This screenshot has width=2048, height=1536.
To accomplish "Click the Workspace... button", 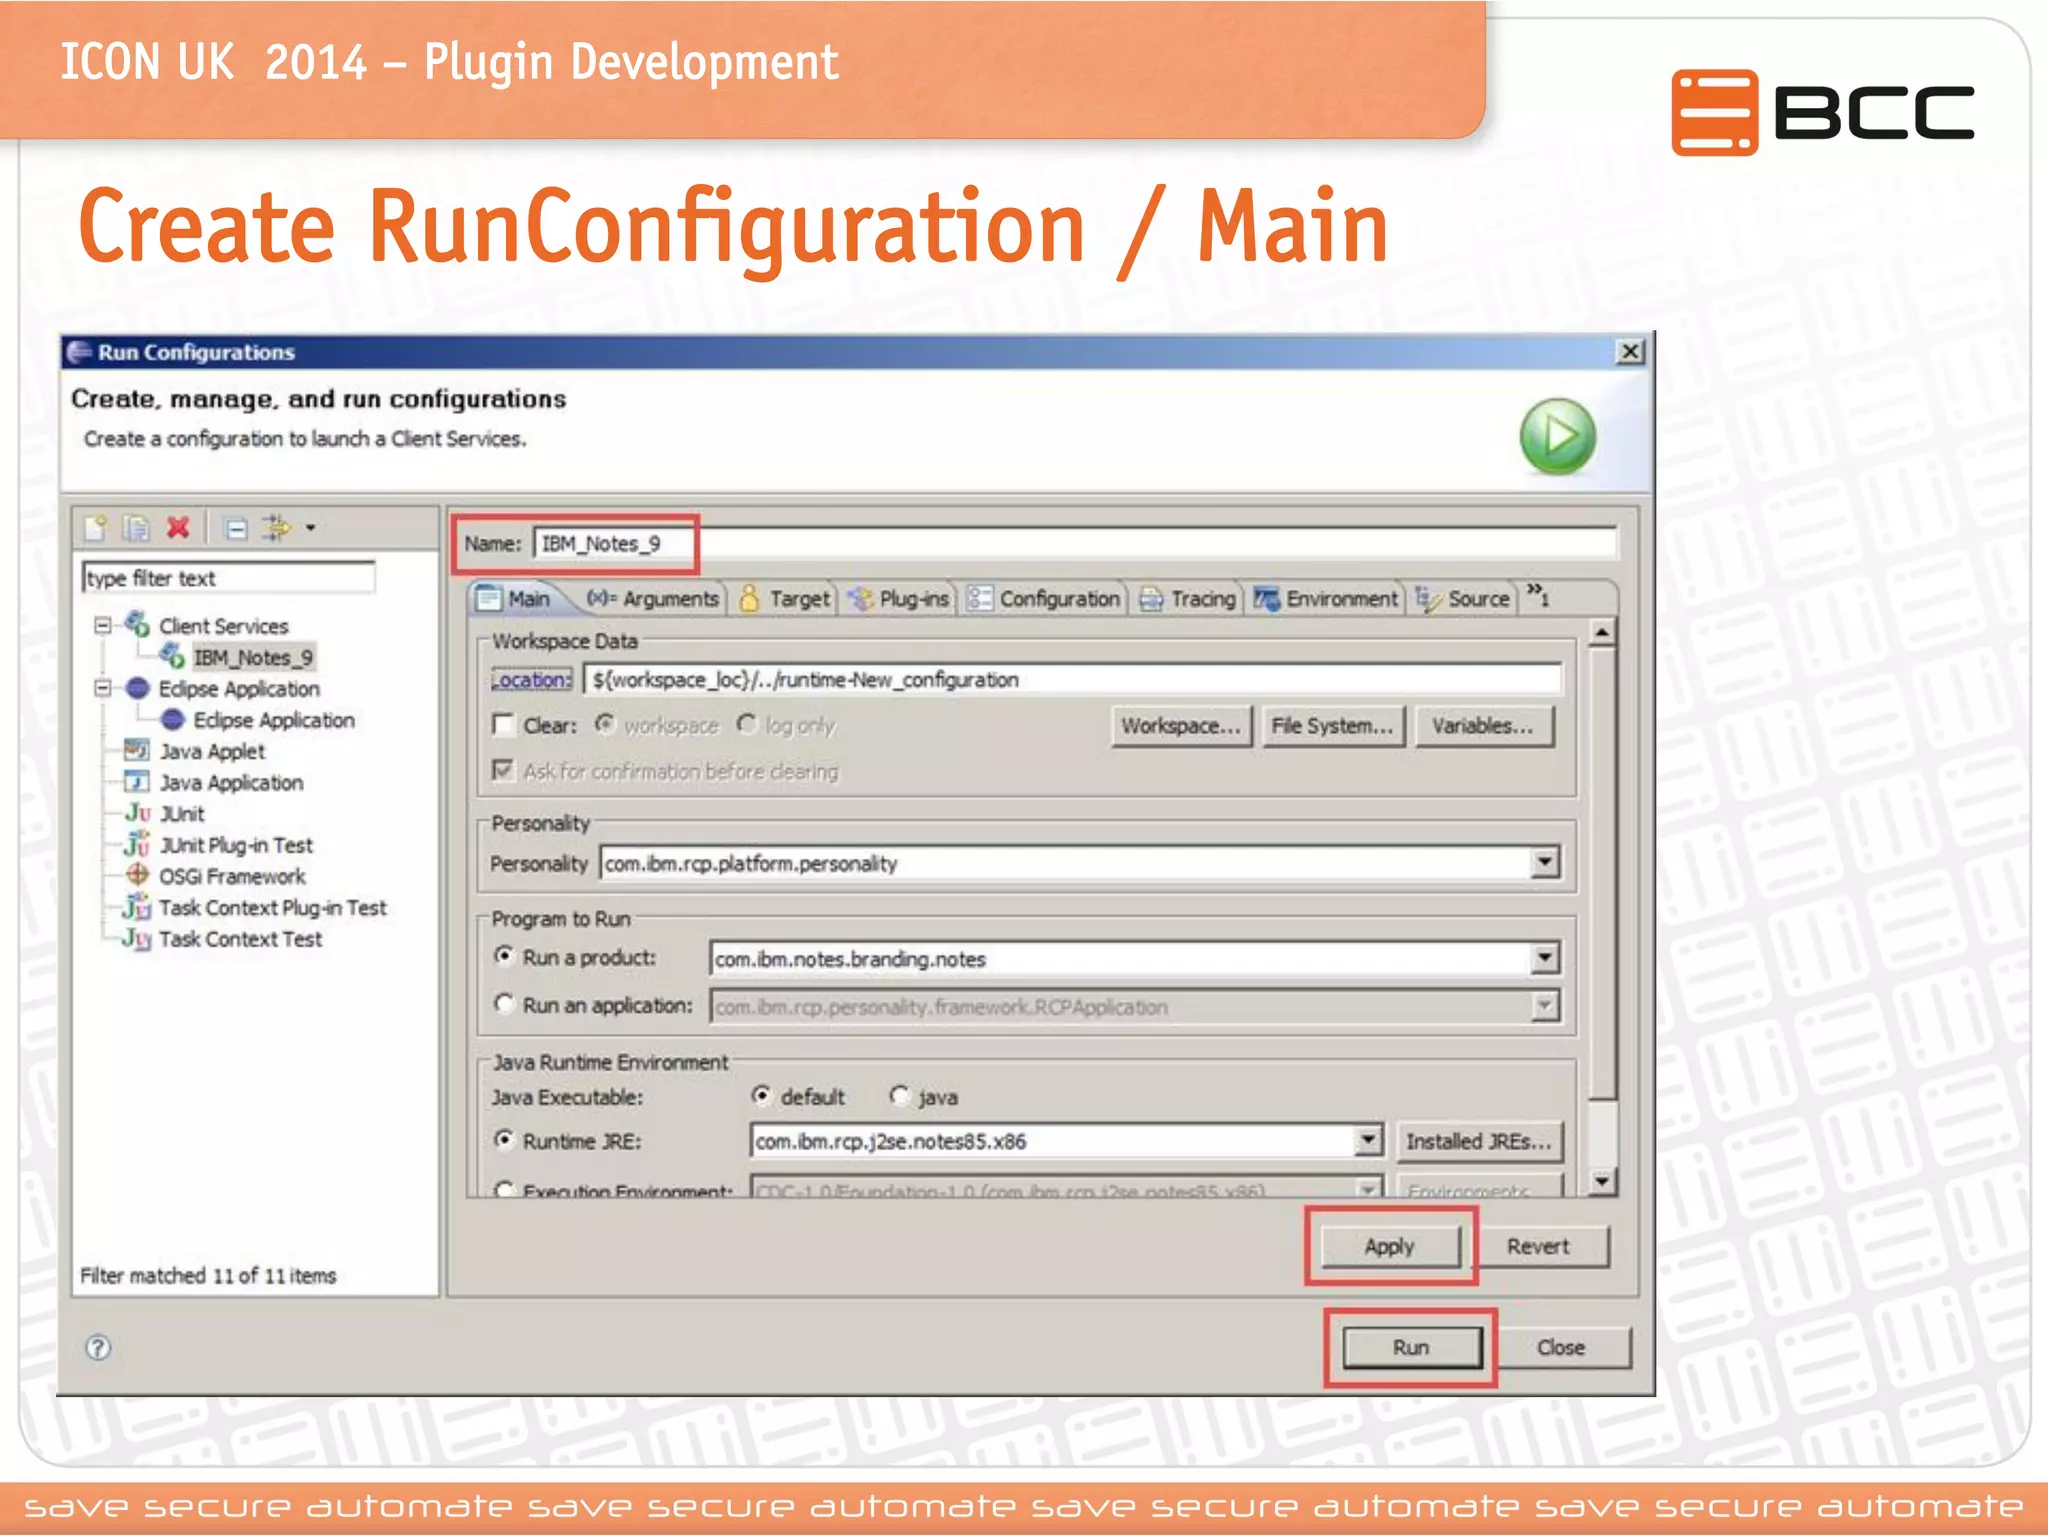I will [1181, 726].
